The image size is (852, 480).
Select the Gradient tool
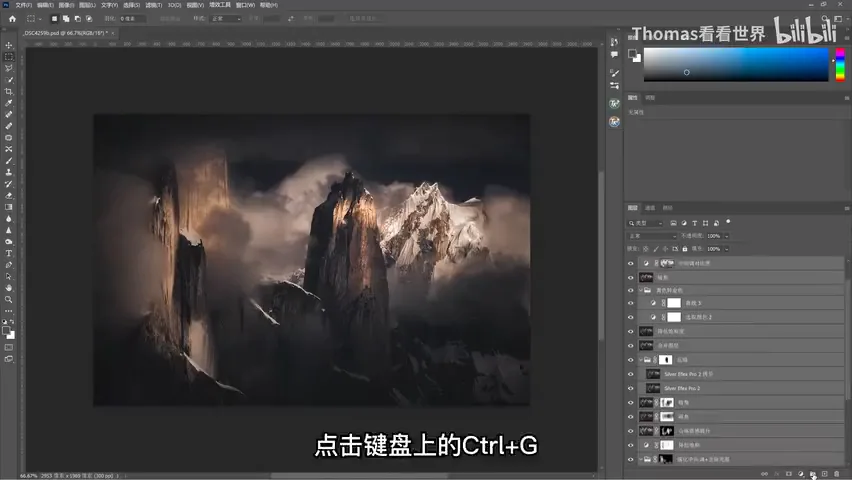(x=9, y=207)
